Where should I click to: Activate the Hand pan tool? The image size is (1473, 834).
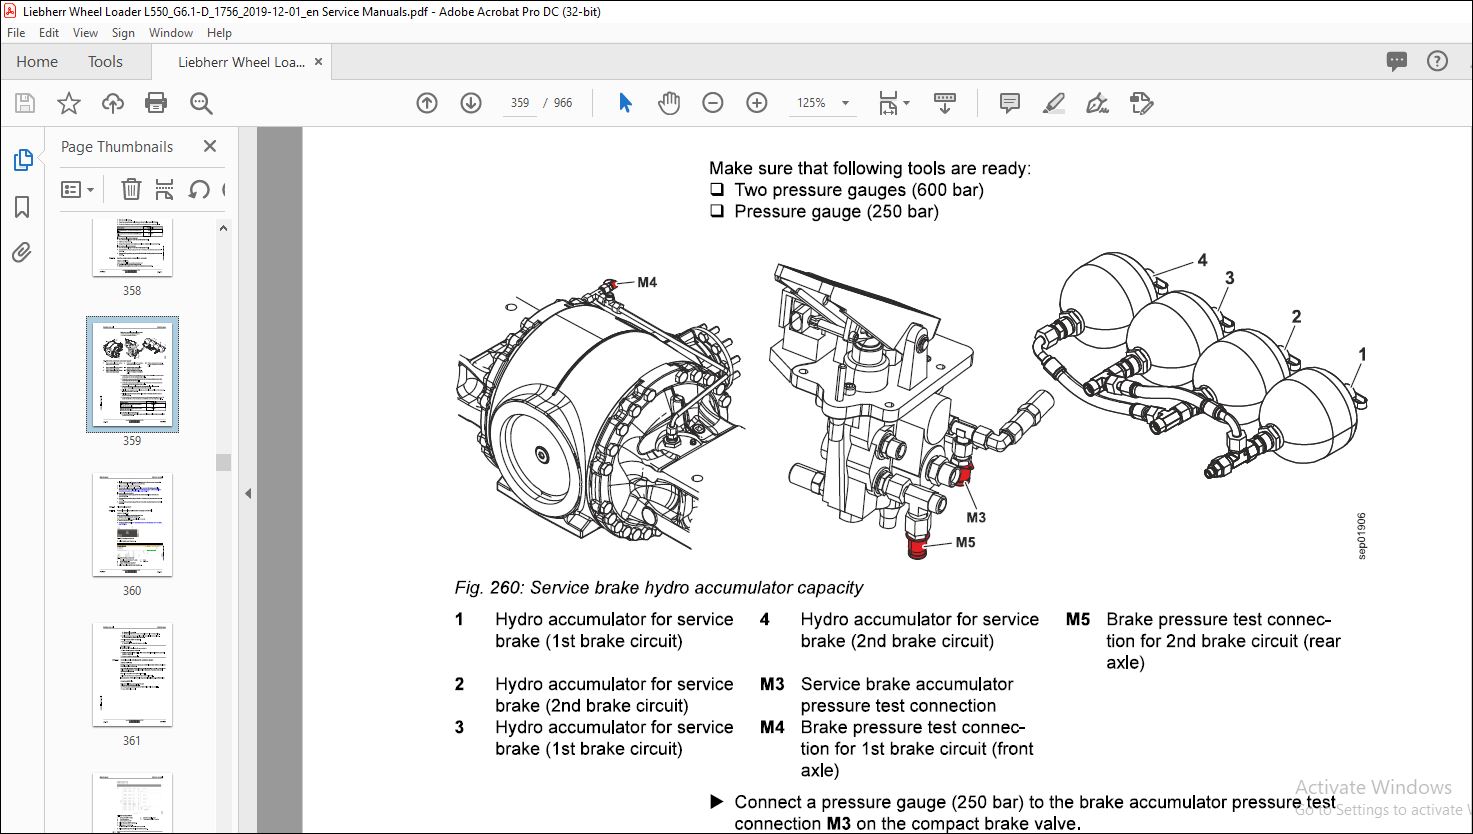[x=669, y=103]
